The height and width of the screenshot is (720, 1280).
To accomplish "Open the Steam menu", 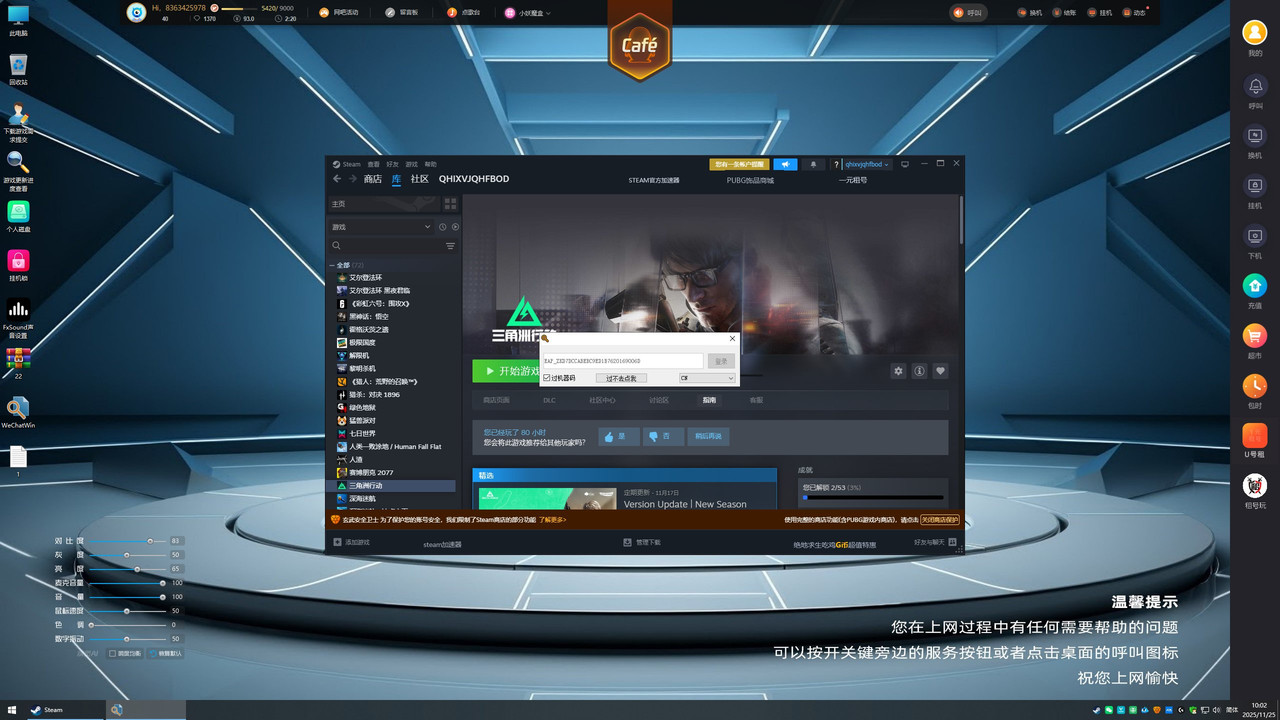I will coord(348,164).
